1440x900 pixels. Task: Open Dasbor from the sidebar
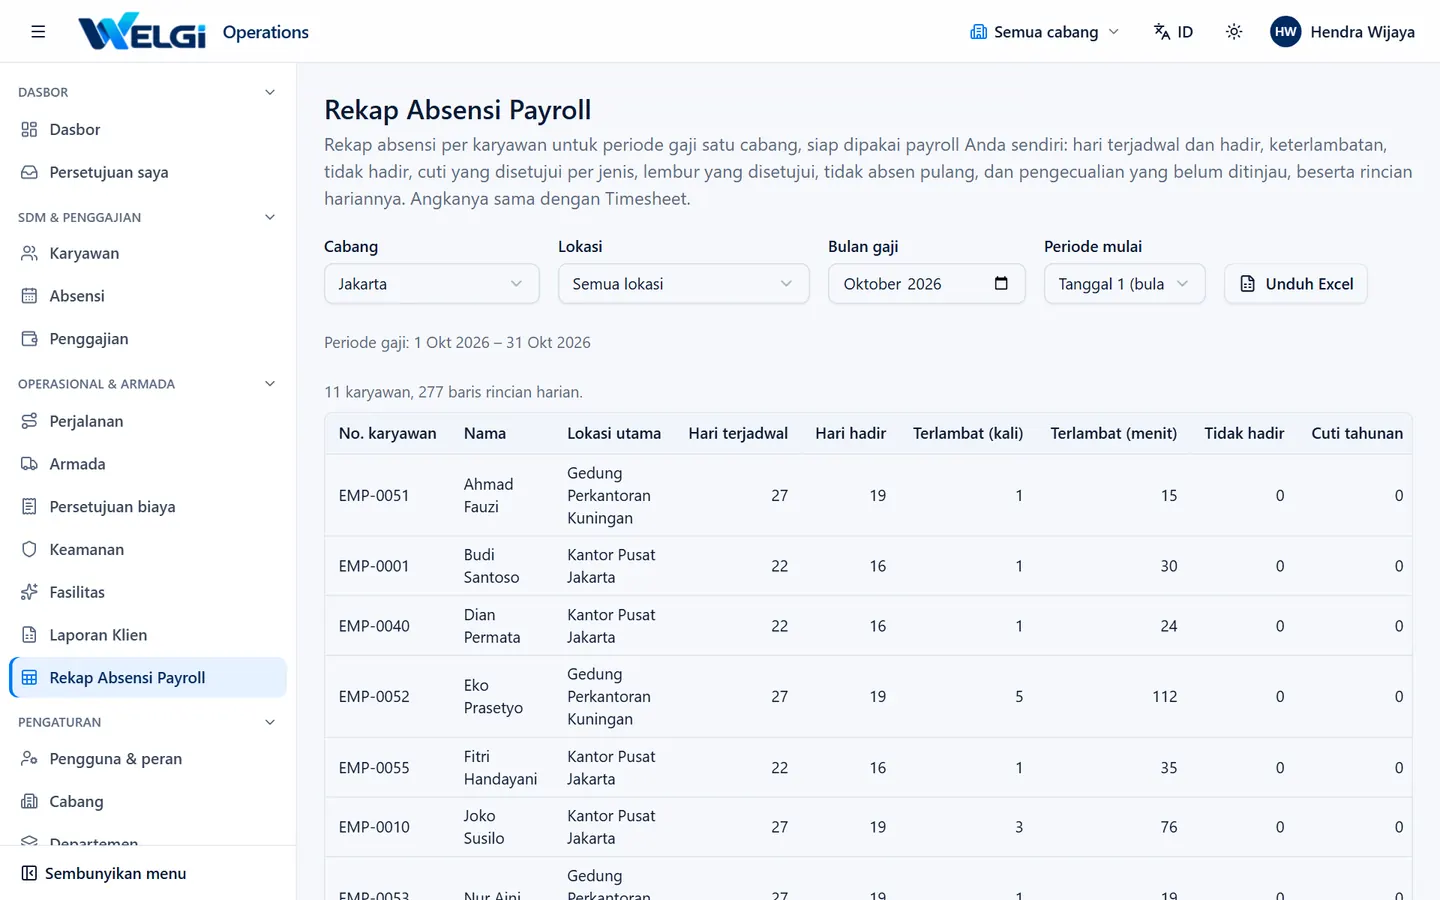[148, 130]
